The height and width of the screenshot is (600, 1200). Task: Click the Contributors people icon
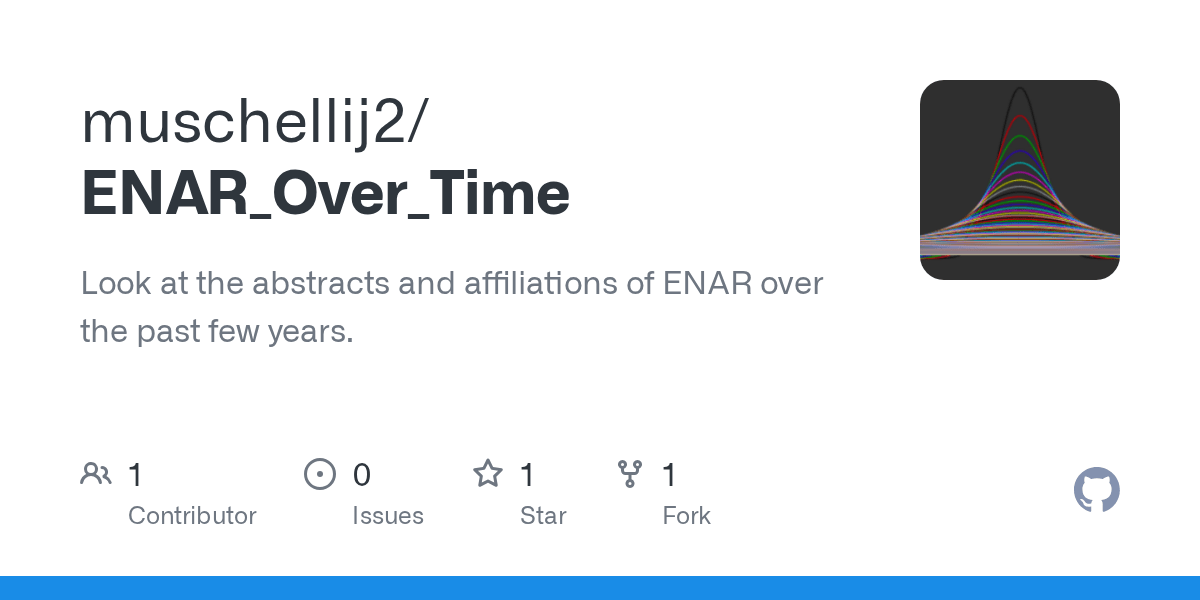(x=96, y=474)
